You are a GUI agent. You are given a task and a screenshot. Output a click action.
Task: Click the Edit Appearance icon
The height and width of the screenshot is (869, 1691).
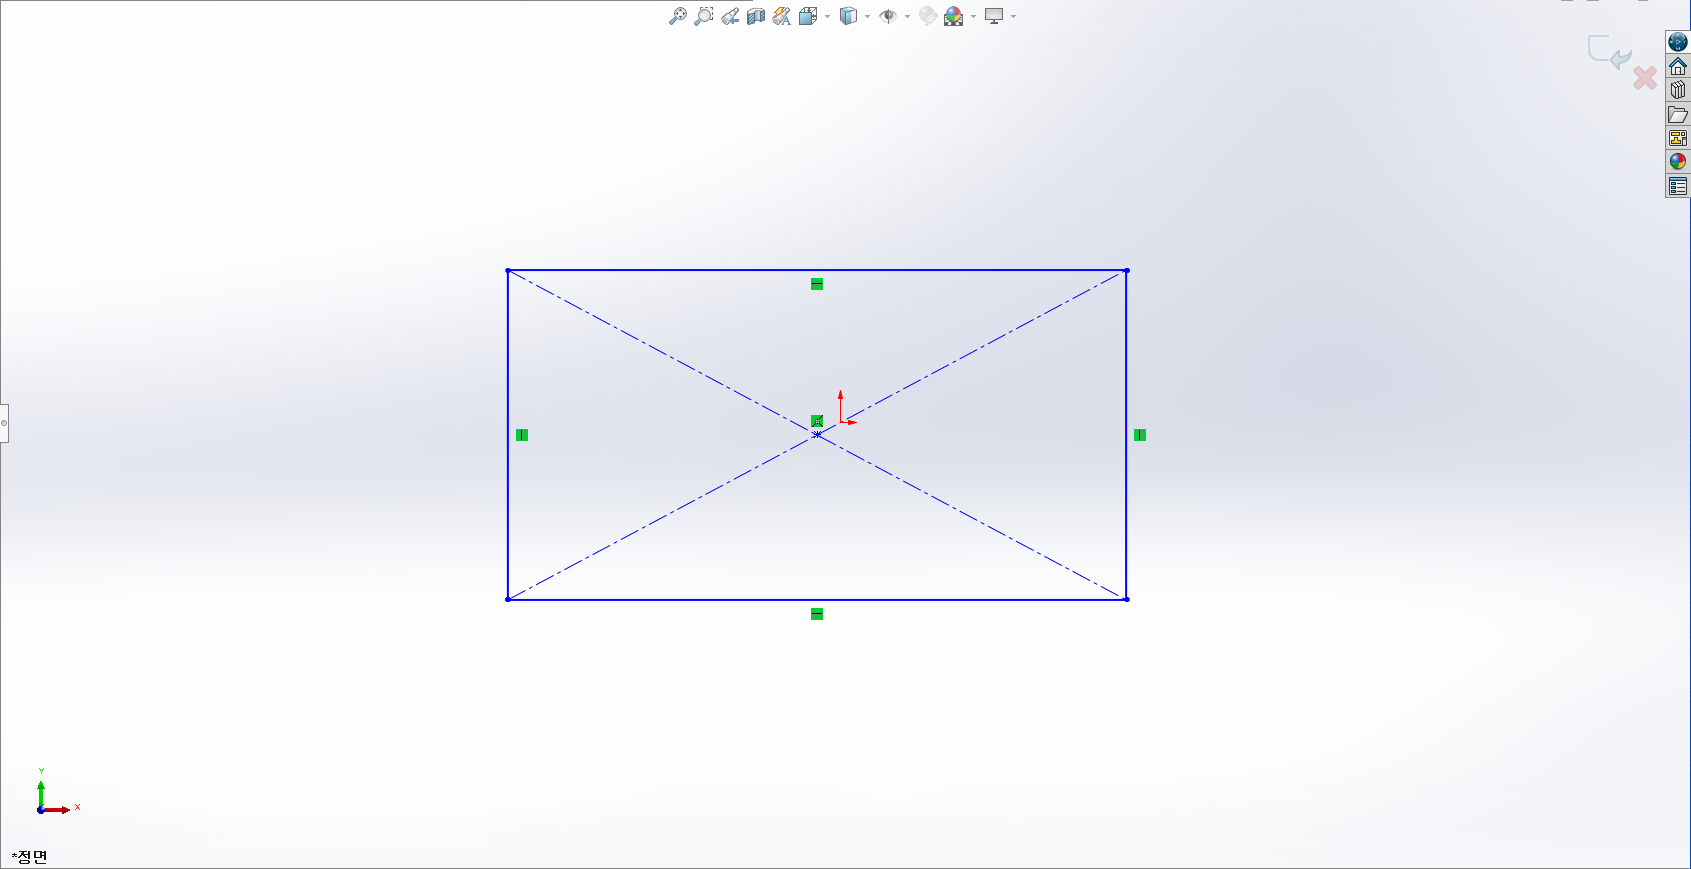click(928, 16)
